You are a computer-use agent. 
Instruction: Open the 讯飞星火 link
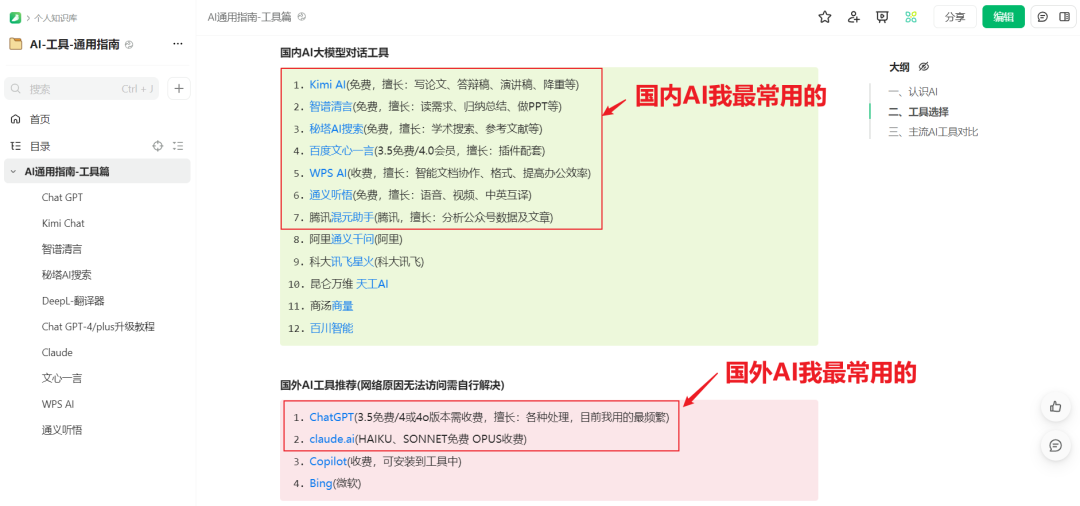pos(352,262)
